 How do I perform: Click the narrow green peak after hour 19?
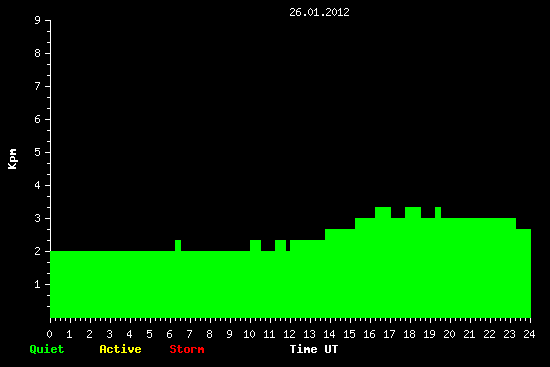point(438,212)
